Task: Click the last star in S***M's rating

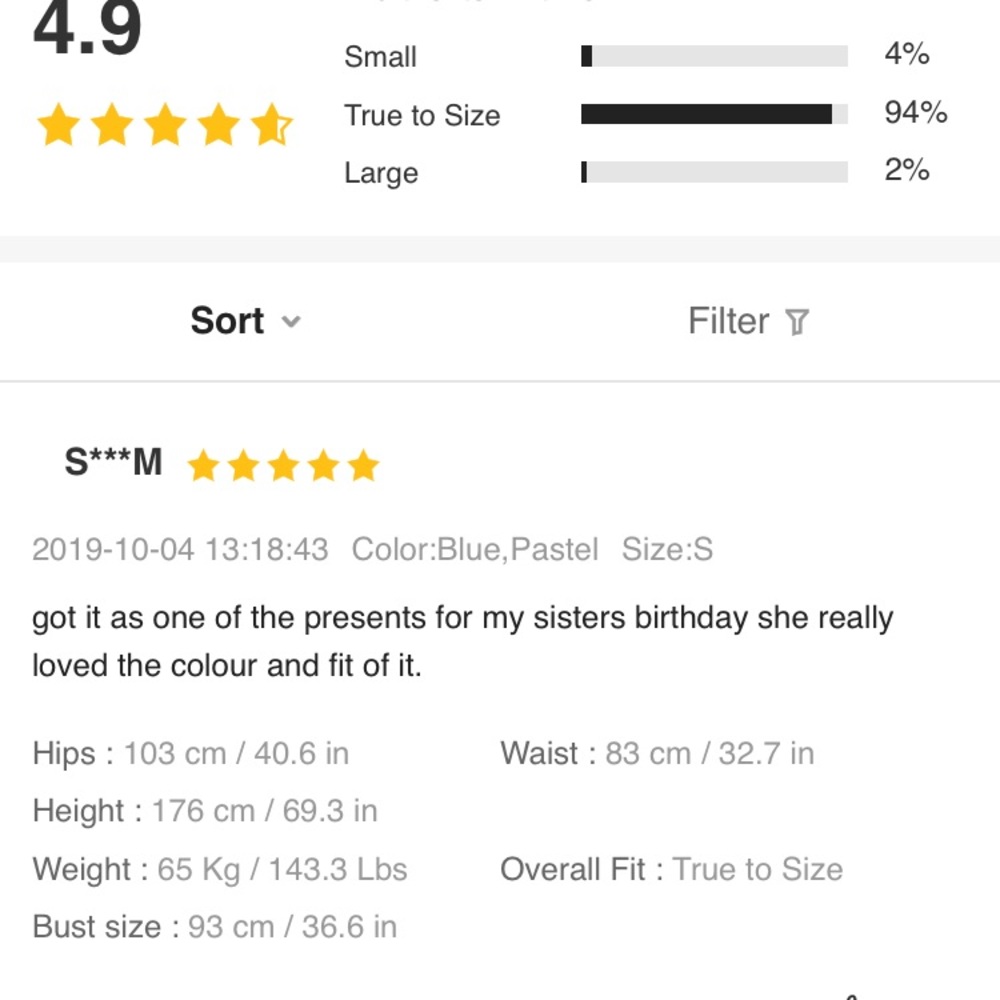Action: [363, 466]
